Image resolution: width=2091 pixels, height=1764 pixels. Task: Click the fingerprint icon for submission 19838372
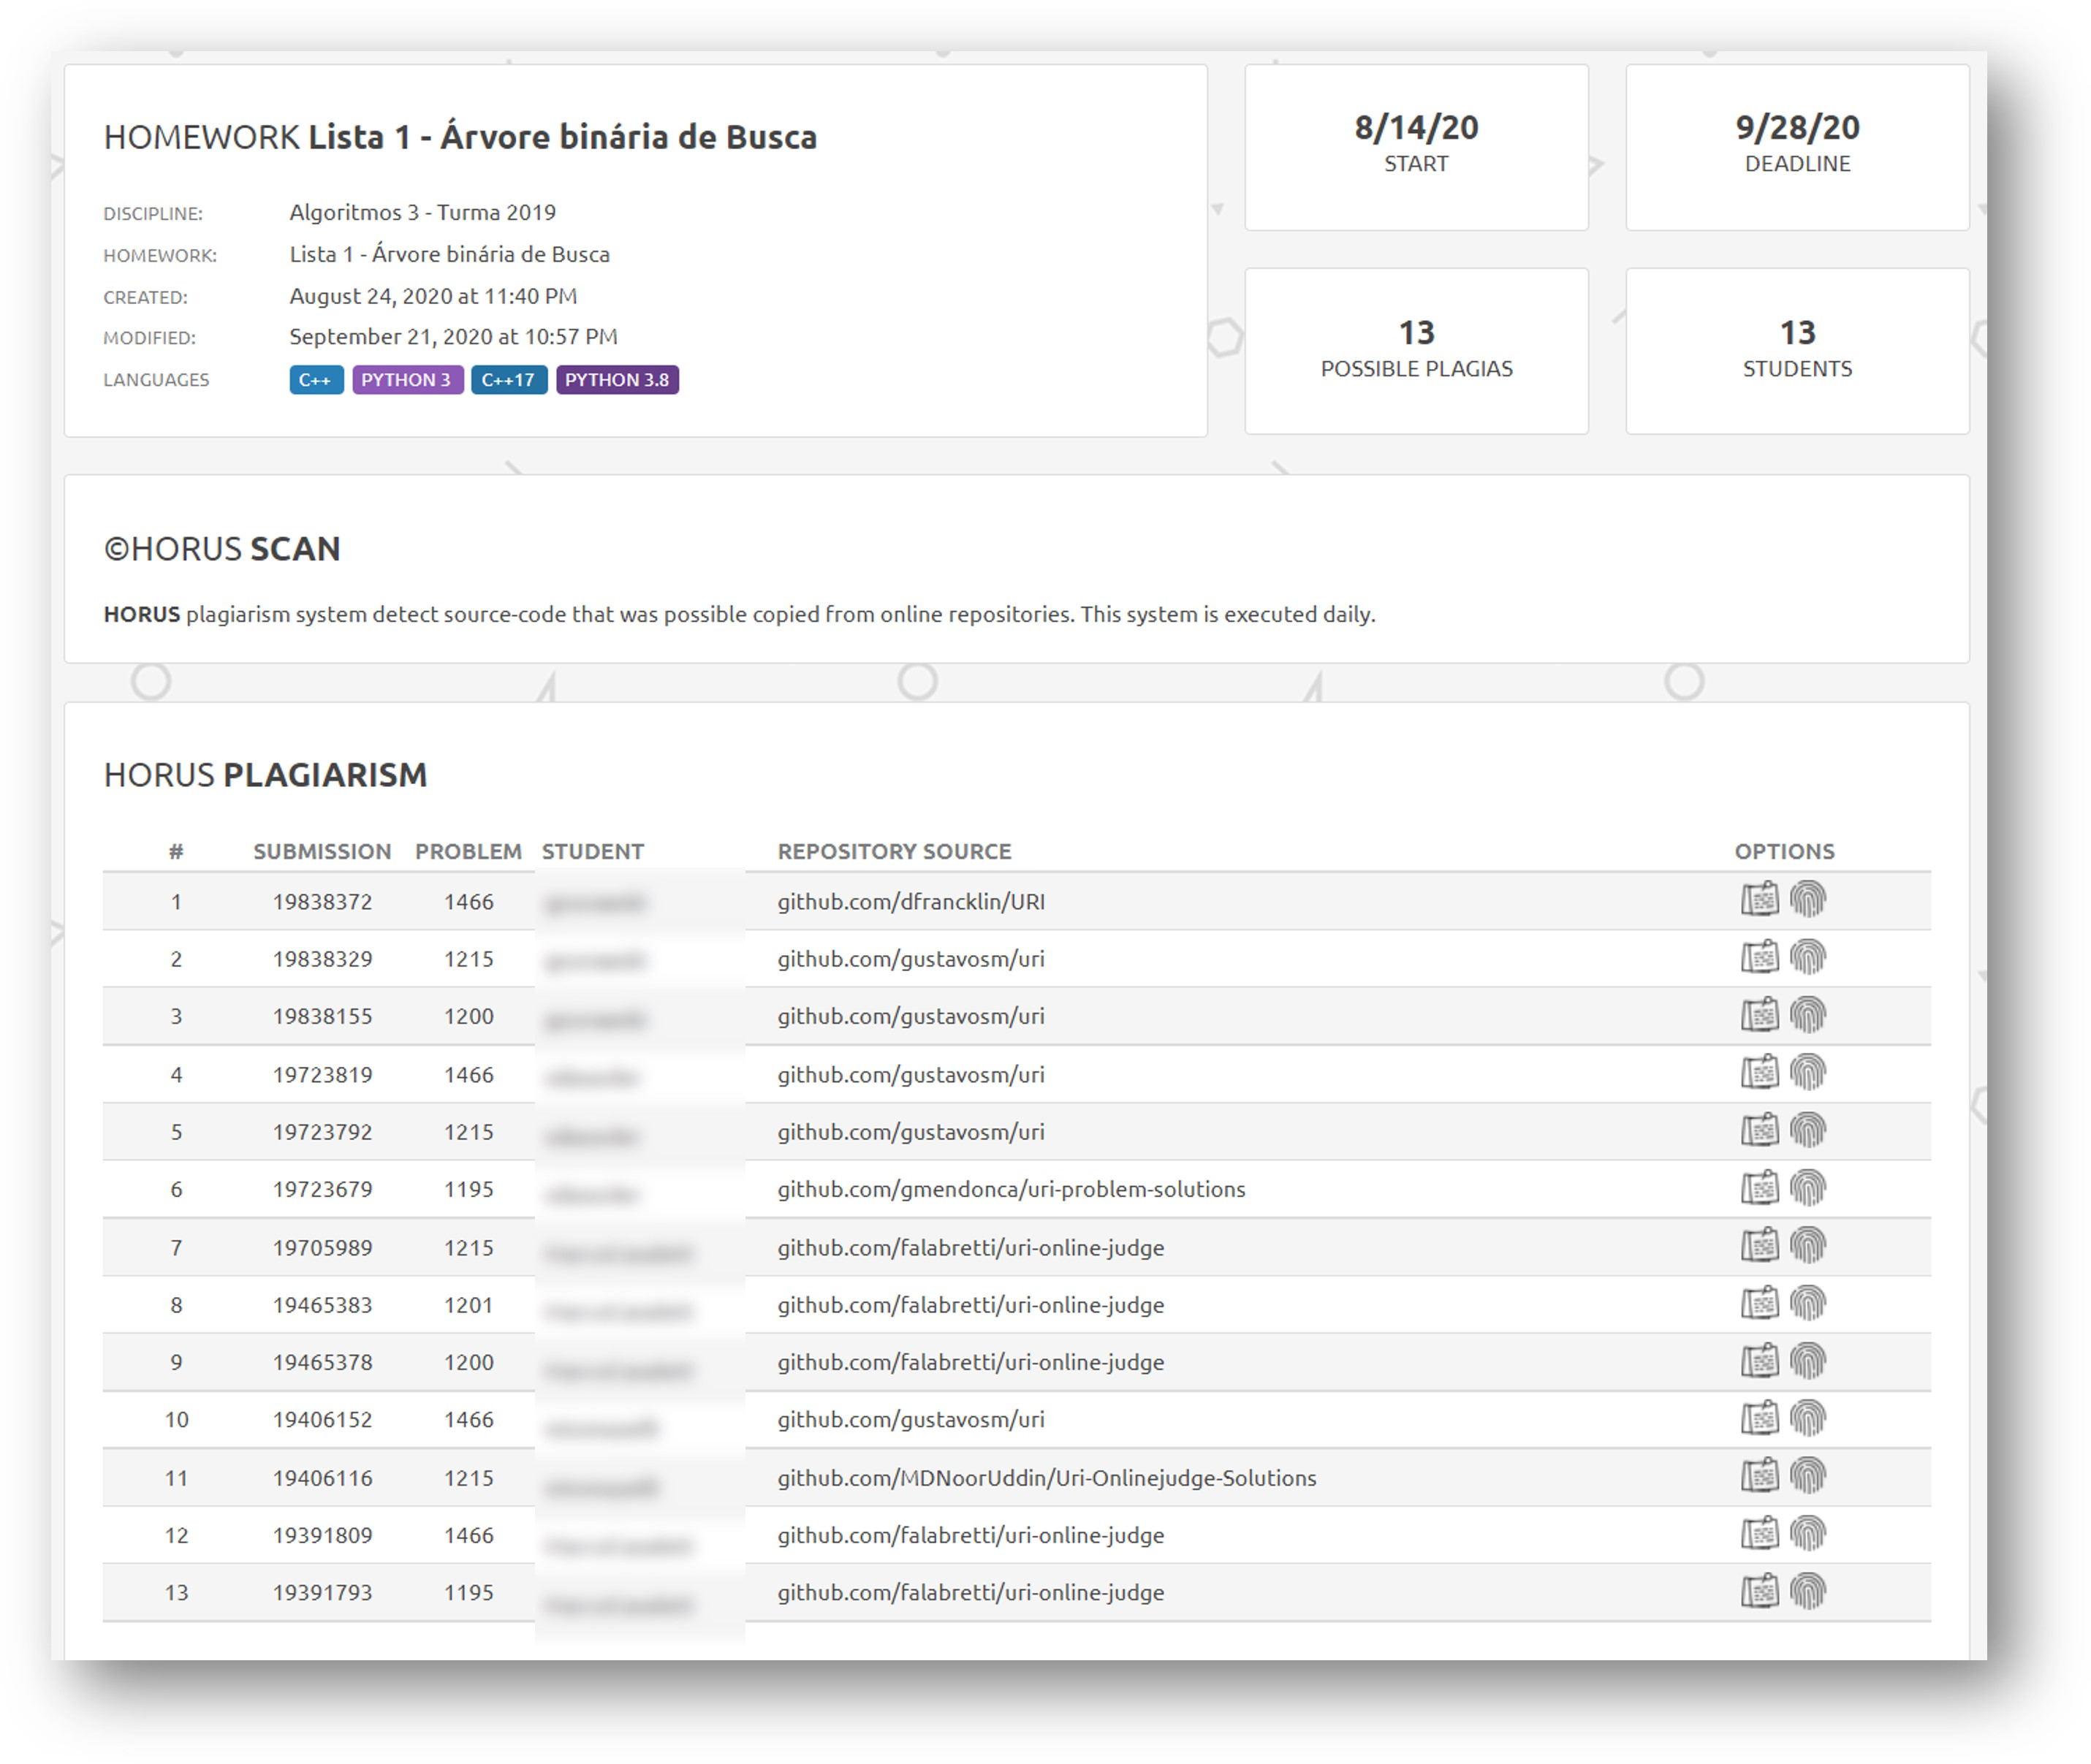click(x=1807, y=899)
